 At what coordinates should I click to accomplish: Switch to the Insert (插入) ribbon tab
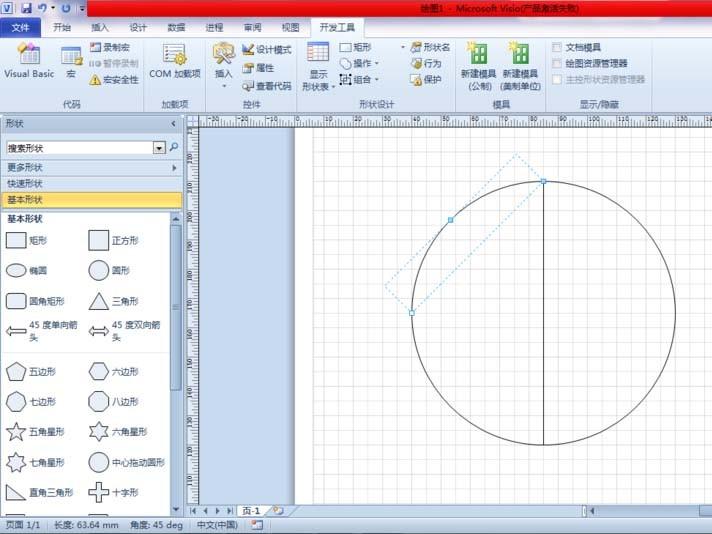pos(100,28)
